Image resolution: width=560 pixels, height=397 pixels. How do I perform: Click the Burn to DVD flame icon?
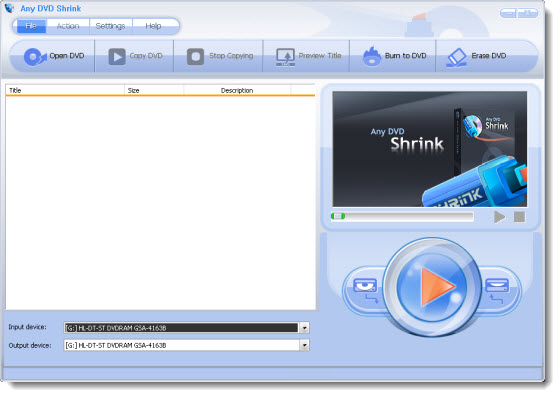click(372, 56)
